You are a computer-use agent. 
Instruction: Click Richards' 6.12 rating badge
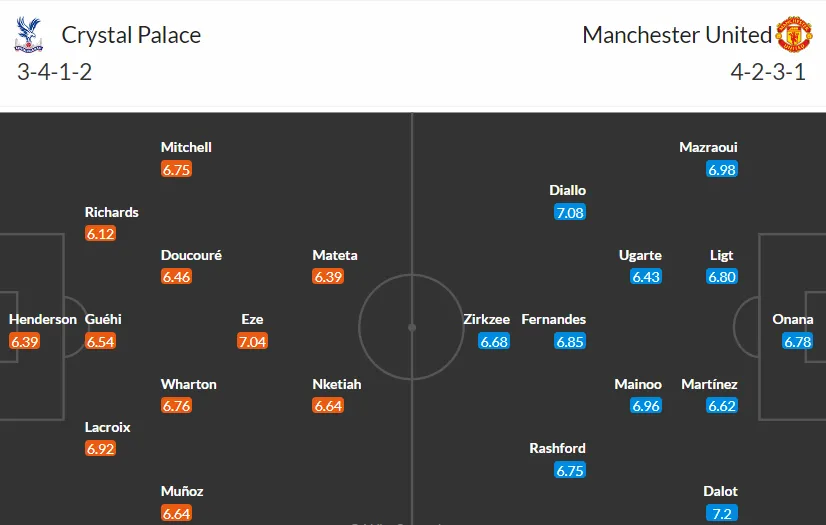(x=100, y=233)
